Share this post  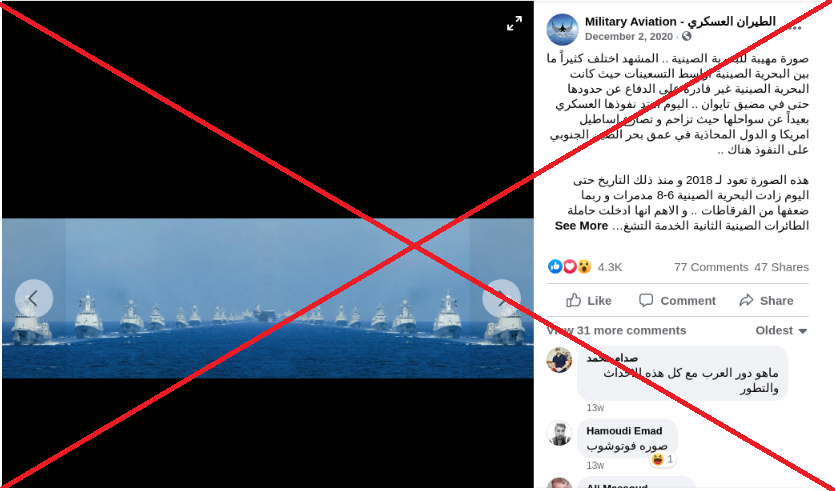click(x=766, y=301)
